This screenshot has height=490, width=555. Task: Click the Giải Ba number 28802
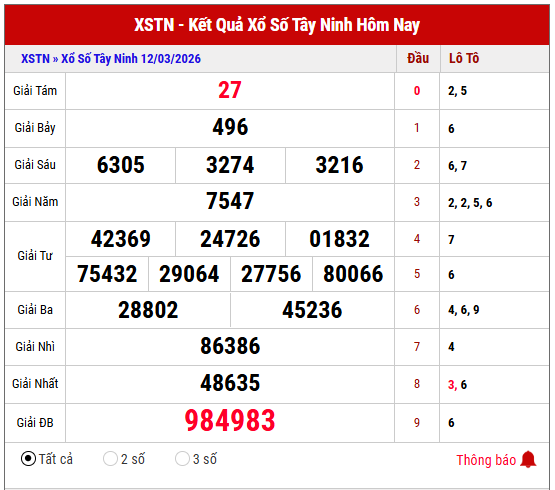tap(148, 310)
